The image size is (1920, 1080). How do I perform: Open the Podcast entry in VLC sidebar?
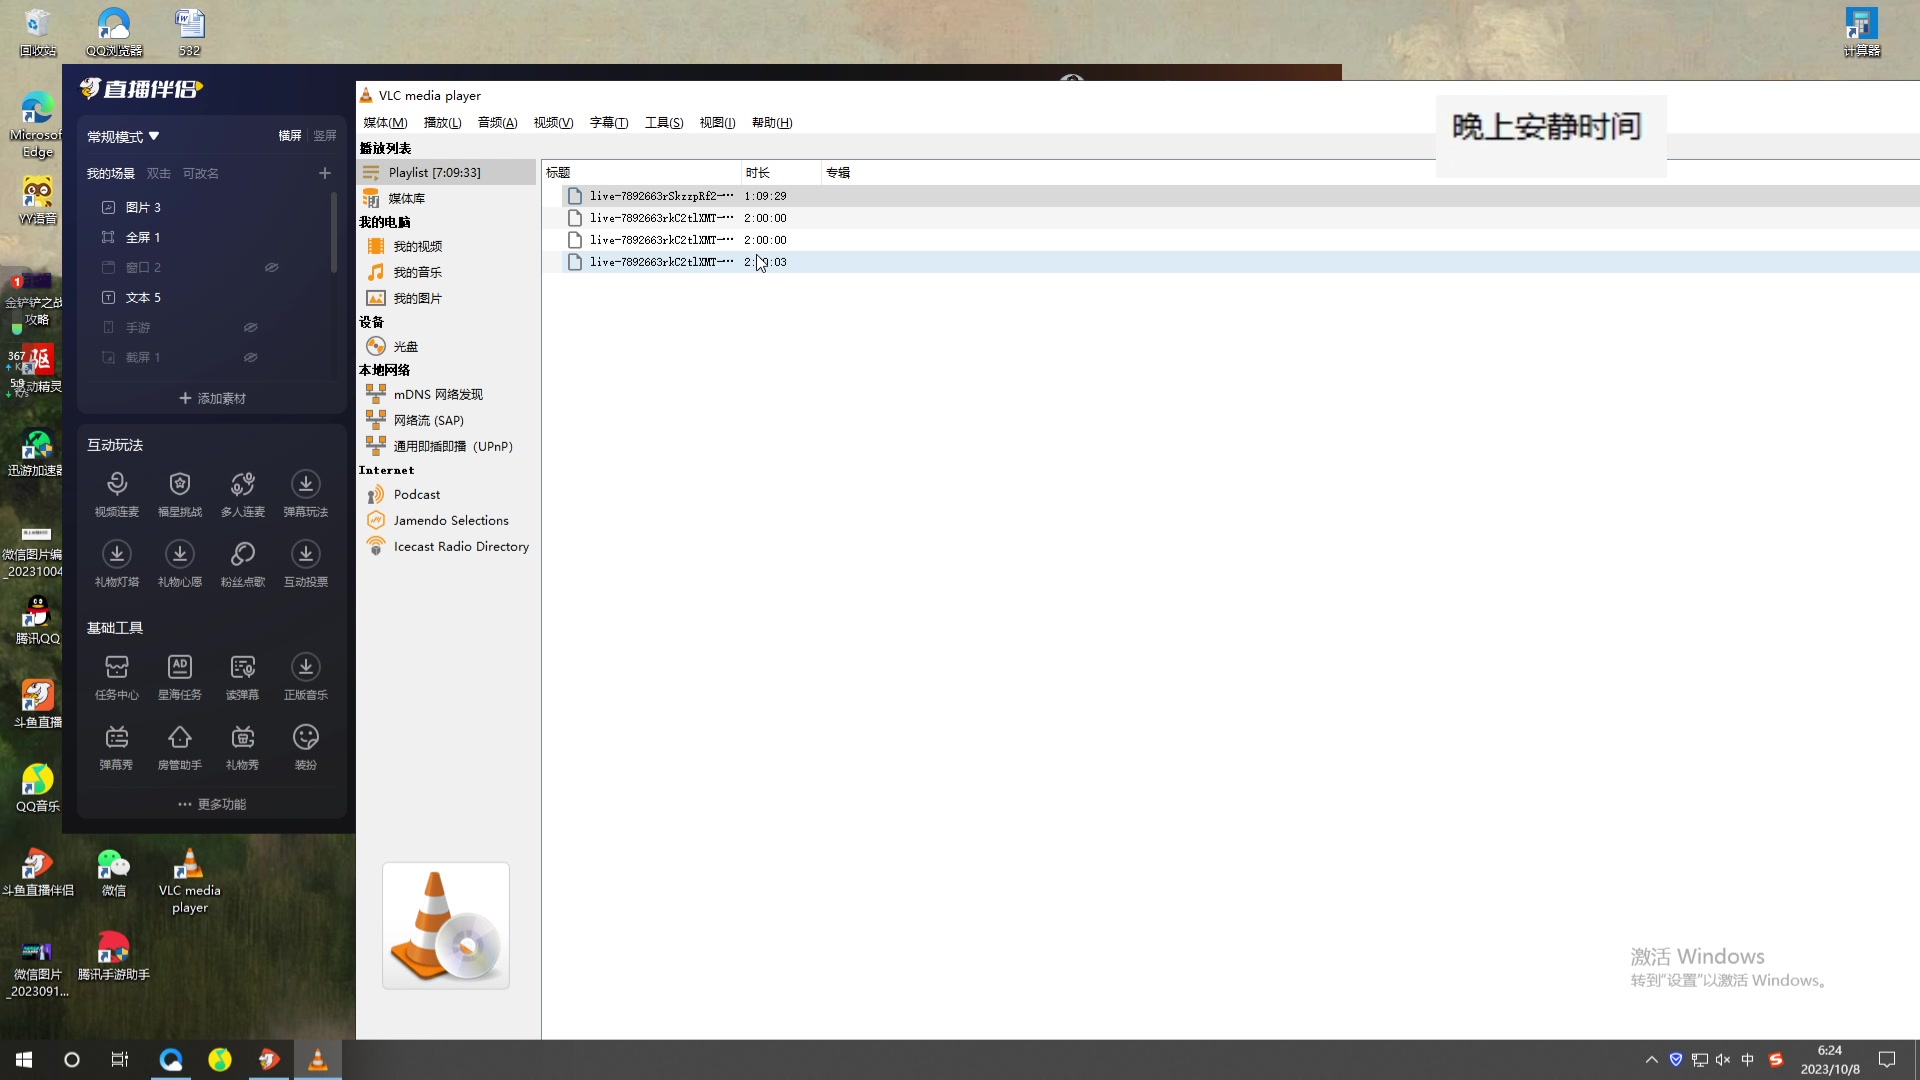pos(416,494)
